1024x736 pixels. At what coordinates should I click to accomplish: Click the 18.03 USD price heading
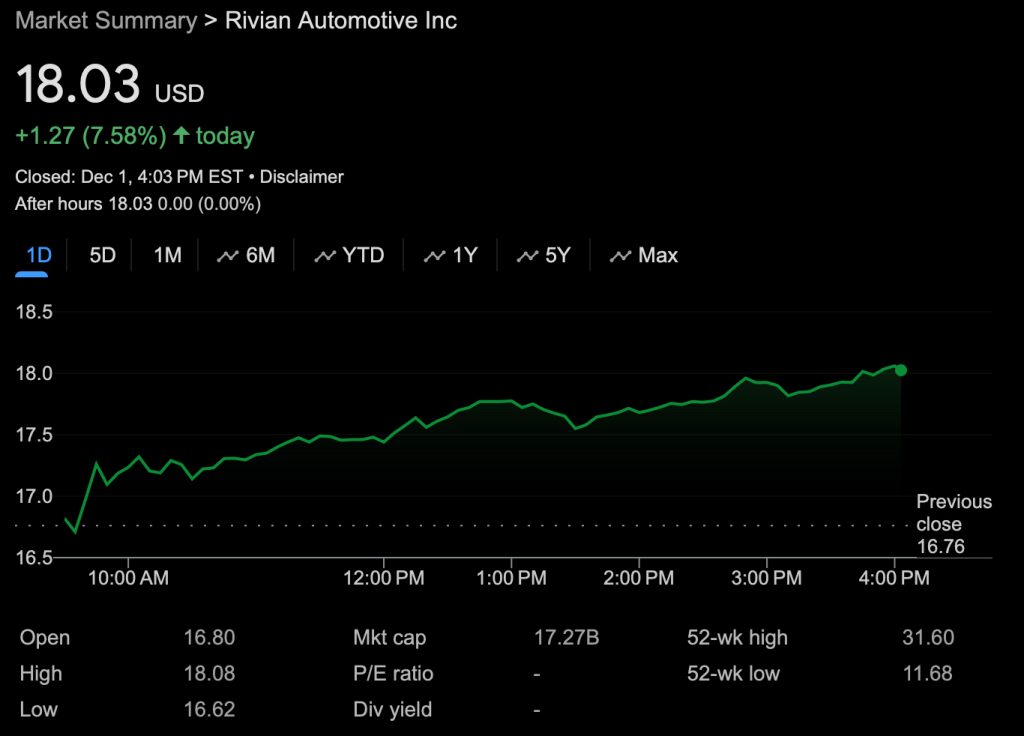click(x=109, y=85)
